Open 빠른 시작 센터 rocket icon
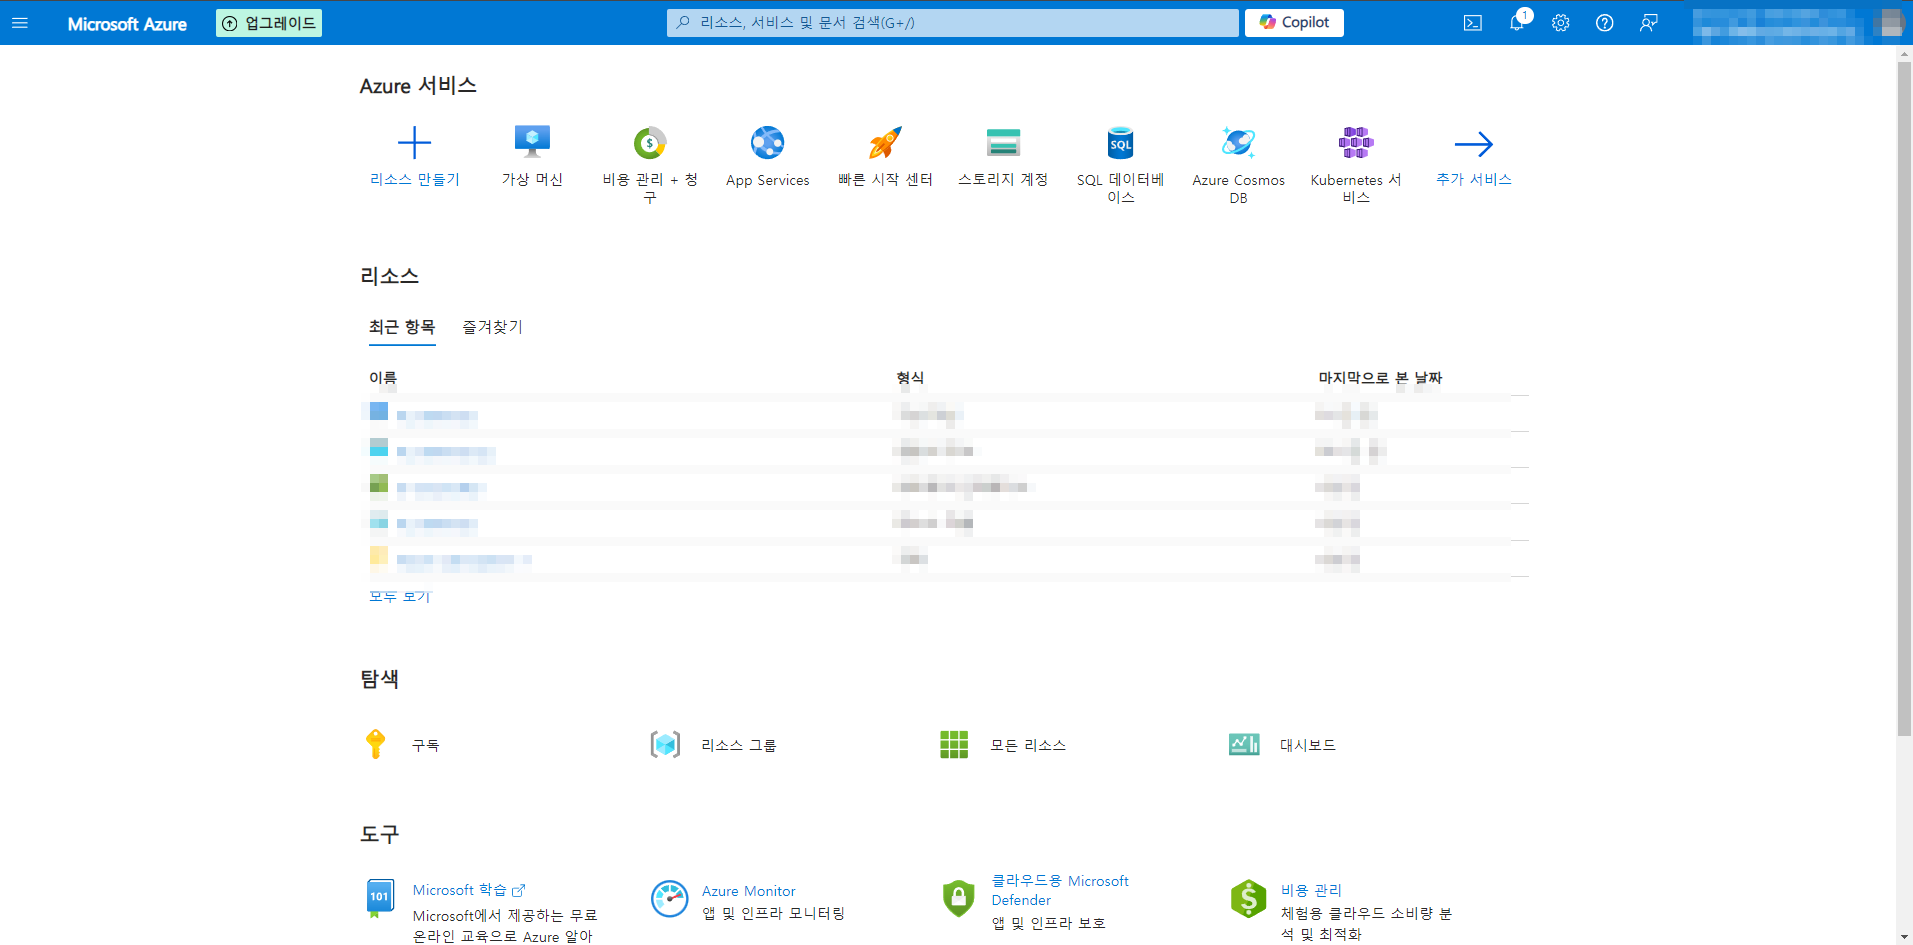This screenshot has width=1913, height=945. pos(885,143)
